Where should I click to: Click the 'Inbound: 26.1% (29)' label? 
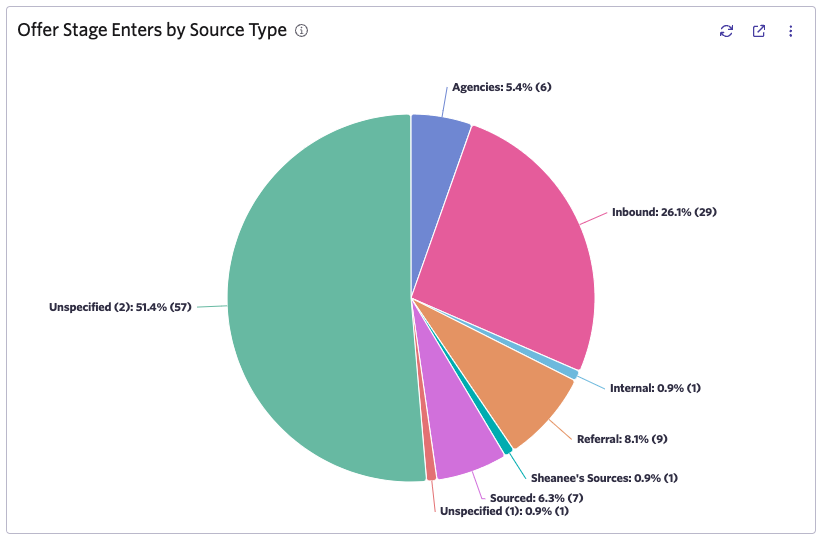(664, 212)
